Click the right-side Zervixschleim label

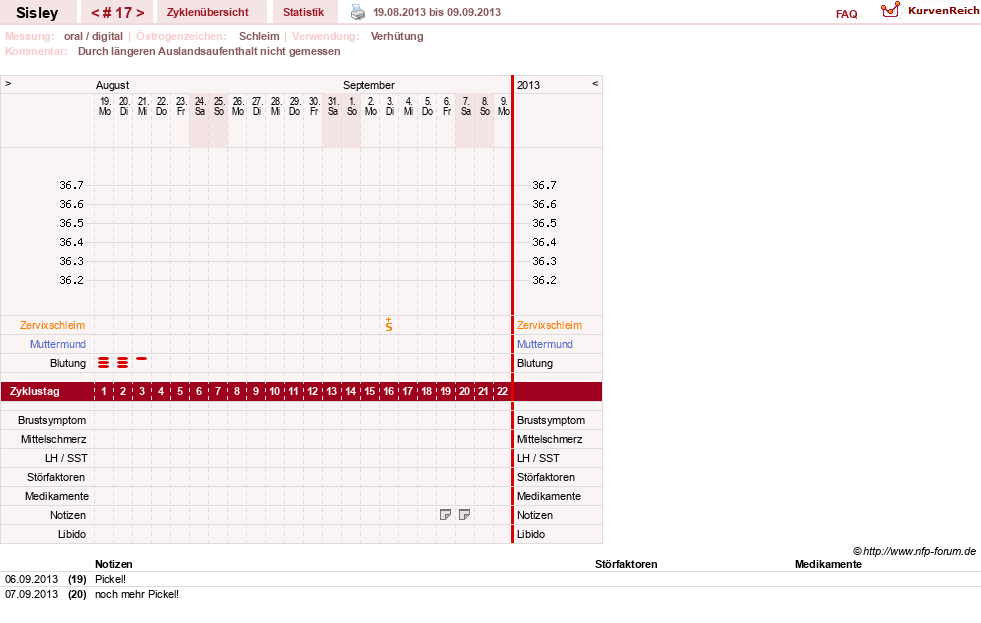(x=549, y=325)
